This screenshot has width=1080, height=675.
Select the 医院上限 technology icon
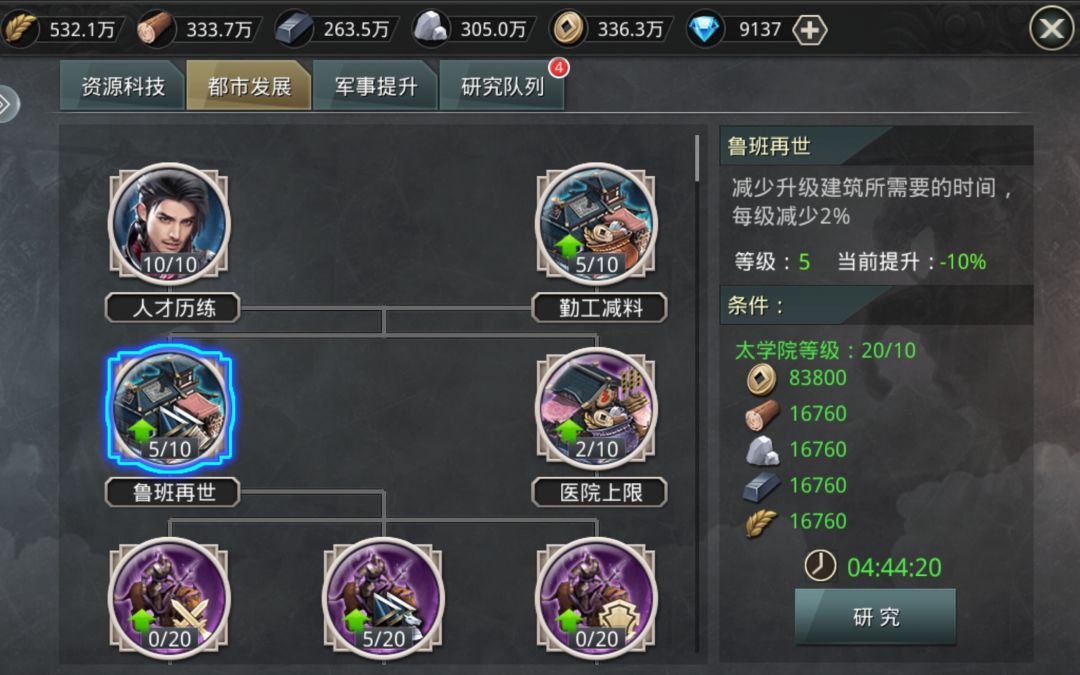pyautogui.click(x=596, y=408)
